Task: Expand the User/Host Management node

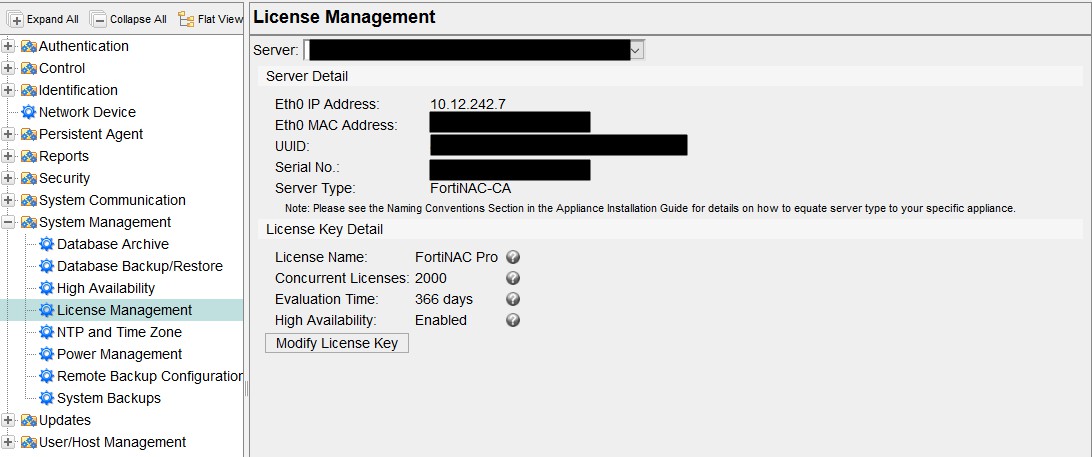Action: point(9,442)
